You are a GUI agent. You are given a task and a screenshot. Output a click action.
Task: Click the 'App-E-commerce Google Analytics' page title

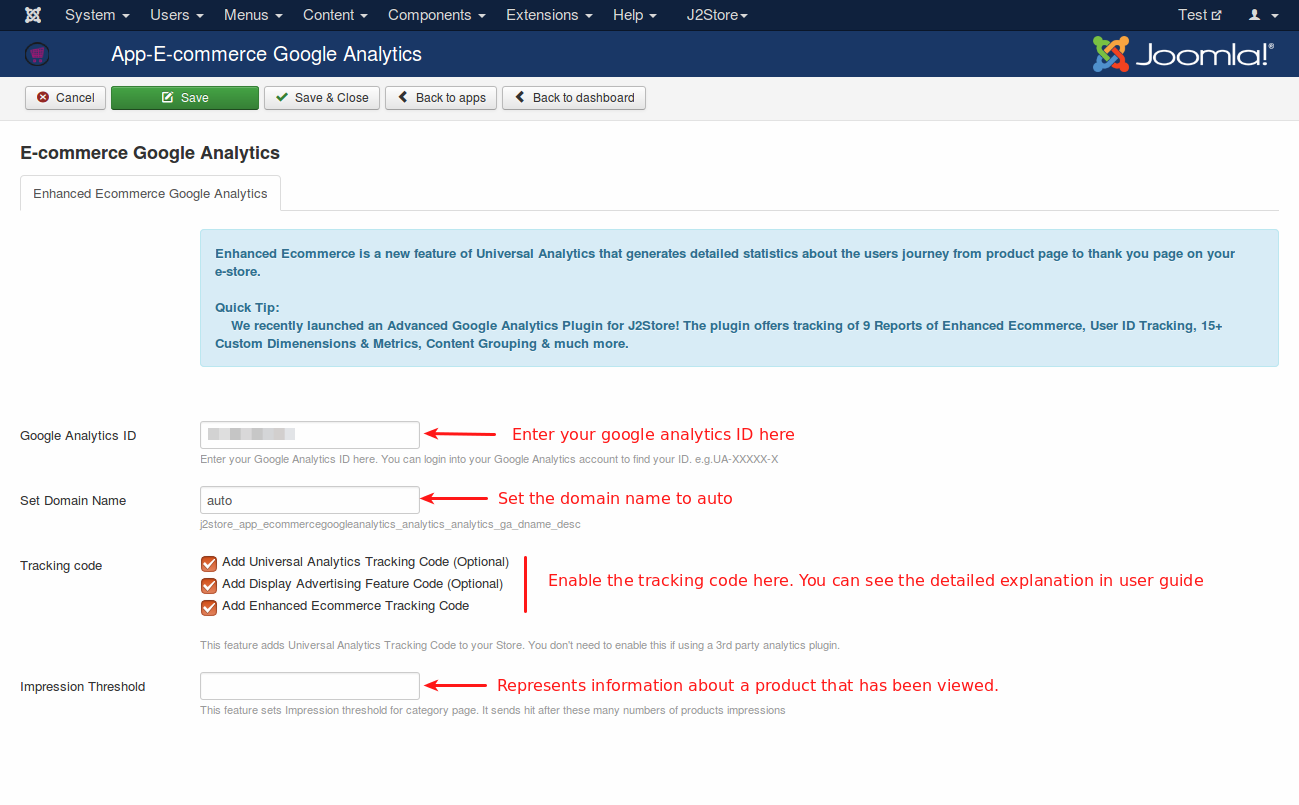click(x=266, y=54)
